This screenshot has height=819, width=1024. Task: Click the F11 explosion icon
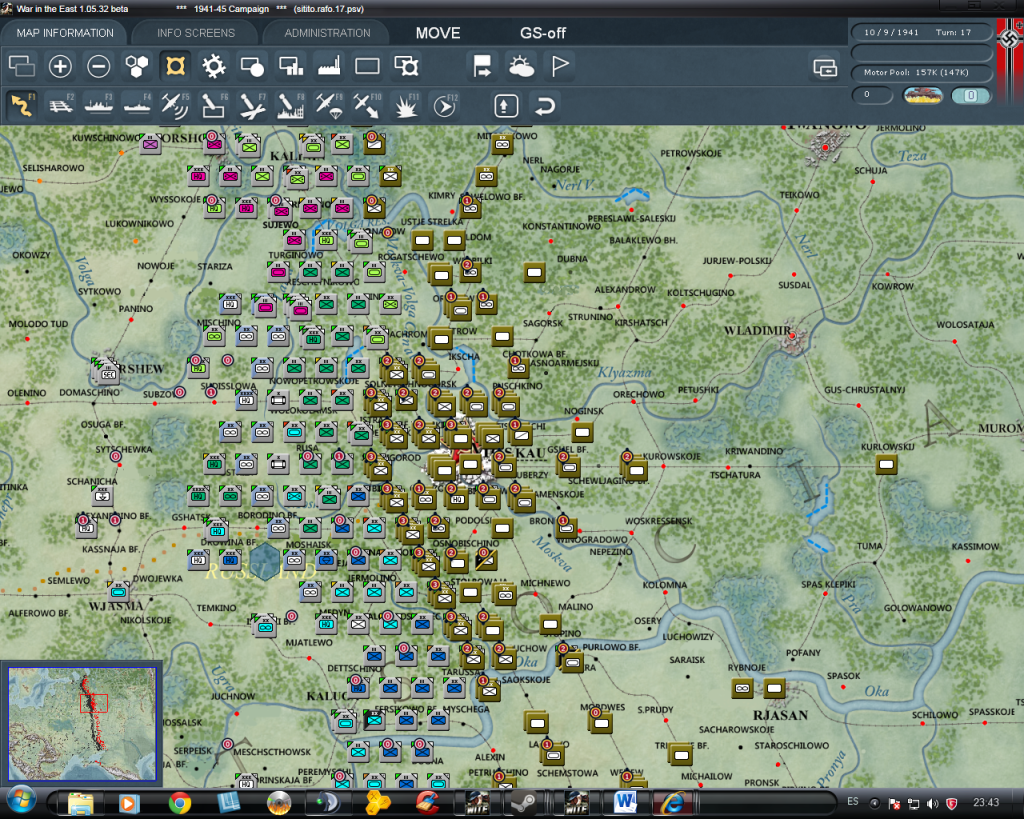click(x=406, y=106)
